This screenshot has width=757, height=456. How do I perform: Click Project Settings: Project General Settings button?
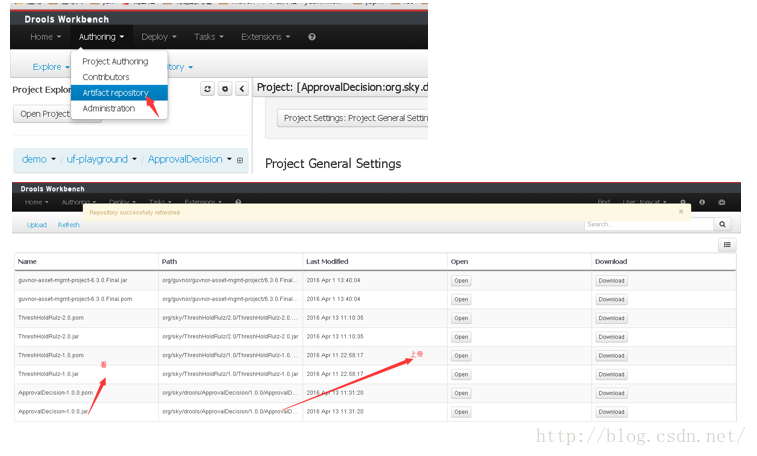tap(352, 118)
